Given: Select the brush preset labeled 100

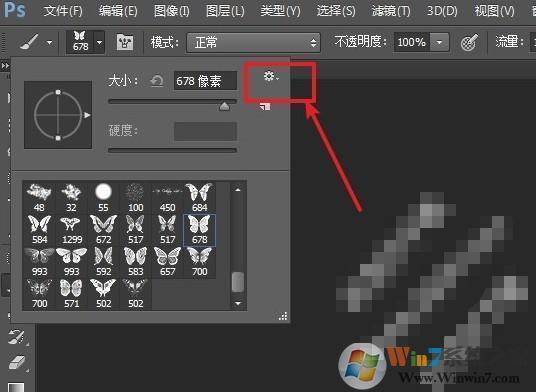Looking at the screenshot, I should click(135, 198).
